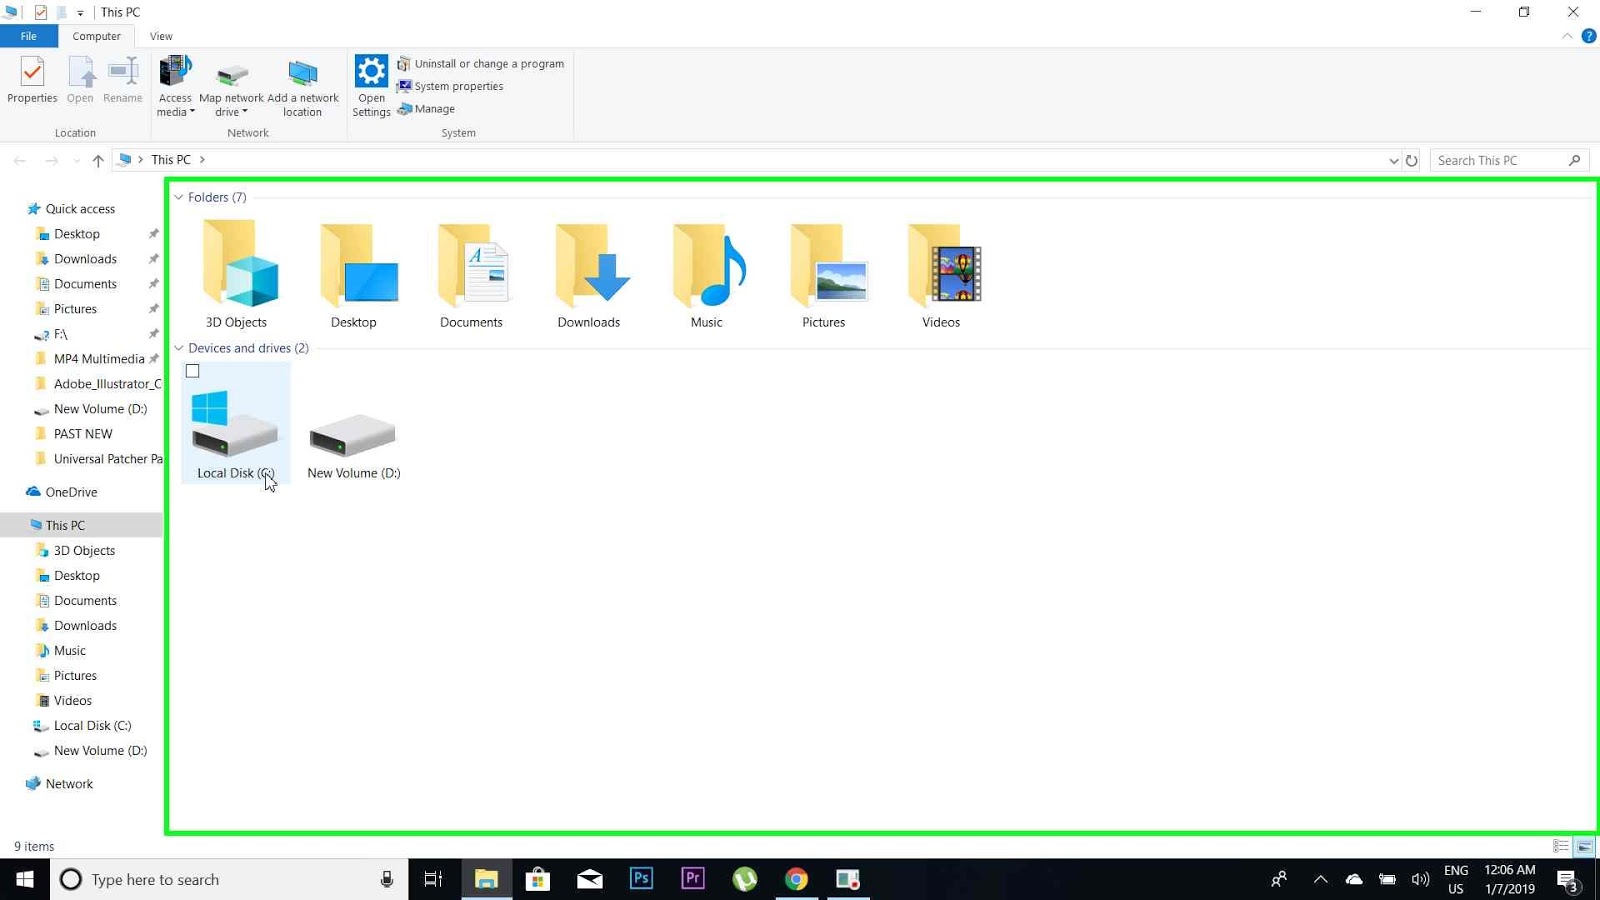
Task: Collapse the Folders (7) section
Action: click(178, 197)
